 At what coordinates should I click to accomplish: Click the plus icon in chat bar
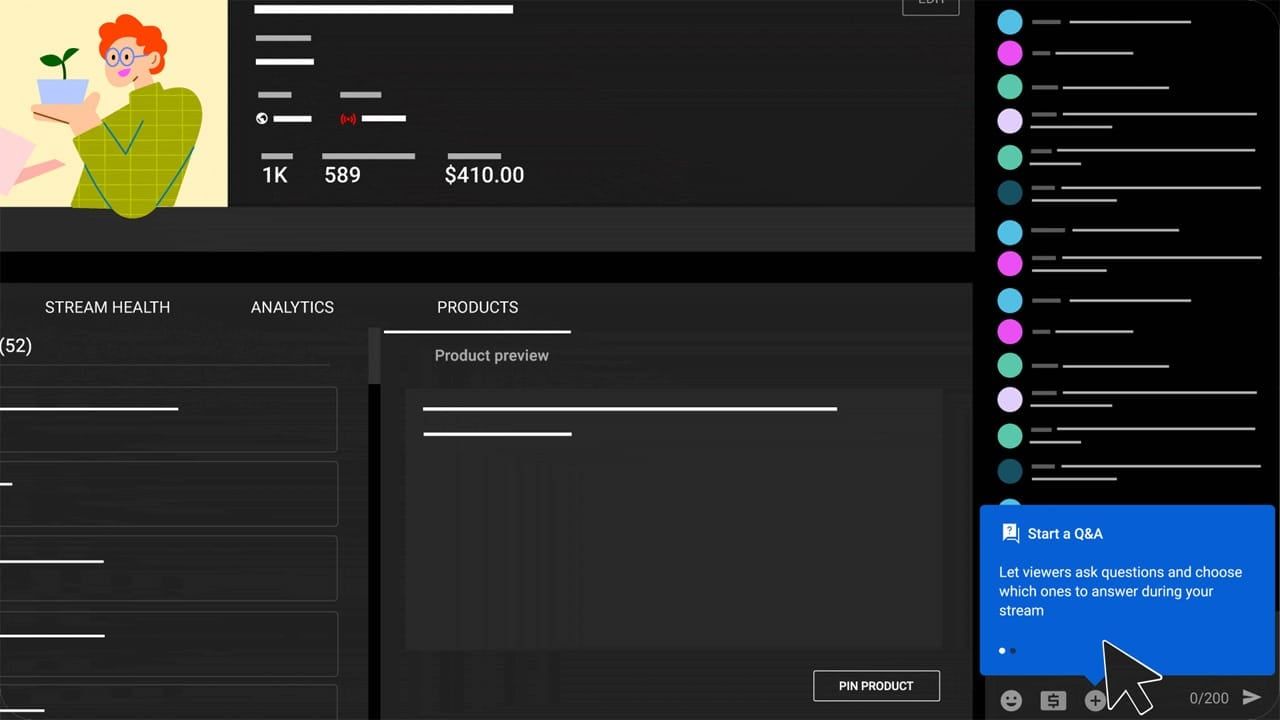pyautogui.click(x=1095, y=700)
